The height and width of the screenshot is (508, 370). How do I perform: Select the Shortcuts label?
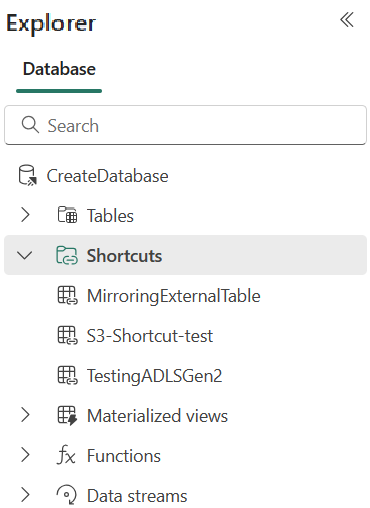[124, 256]
